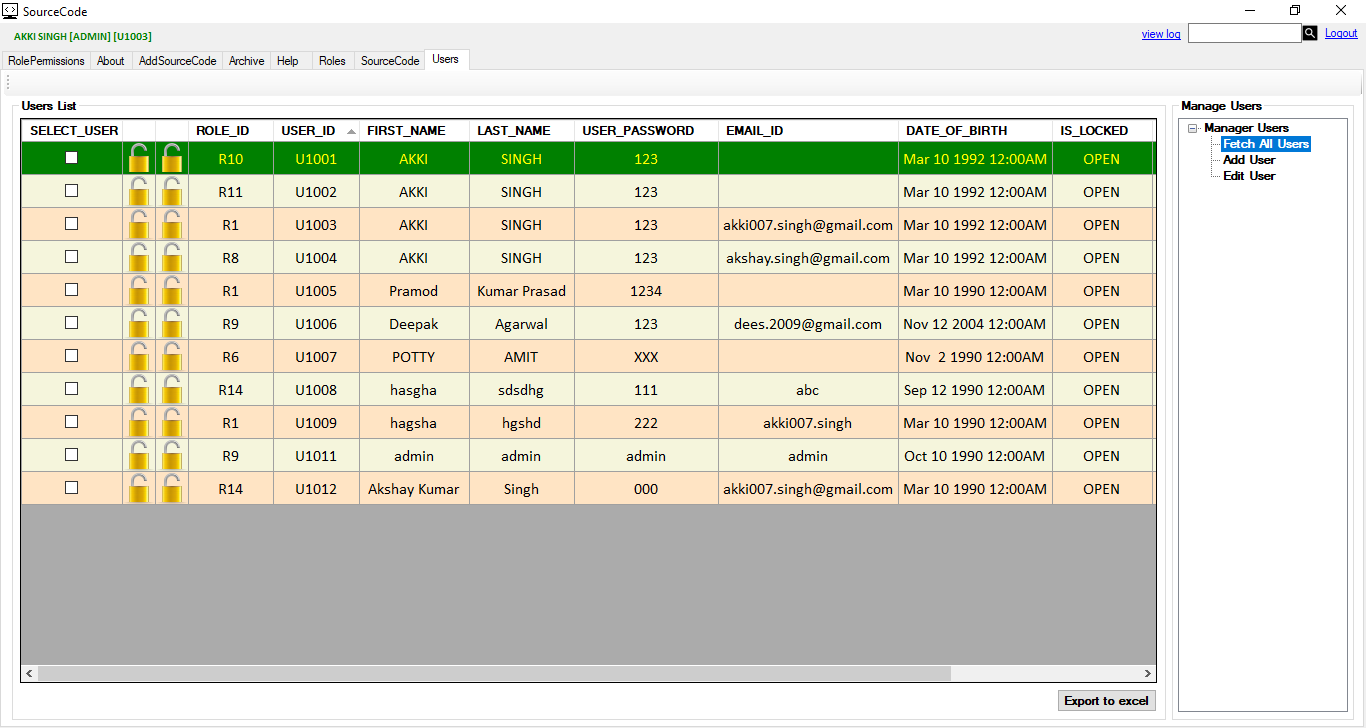This screenshot has width=1366, height=728.
Task: Click the right padlock icon in U1011 row
Action: (172, 455)
